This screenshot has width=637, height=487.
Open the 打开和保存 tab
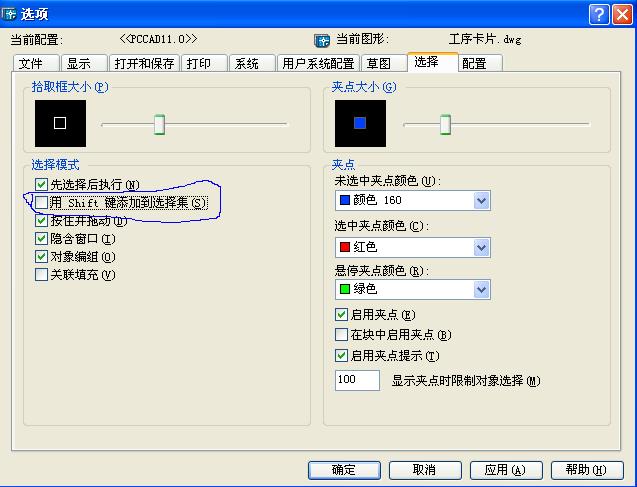[144, 64]
